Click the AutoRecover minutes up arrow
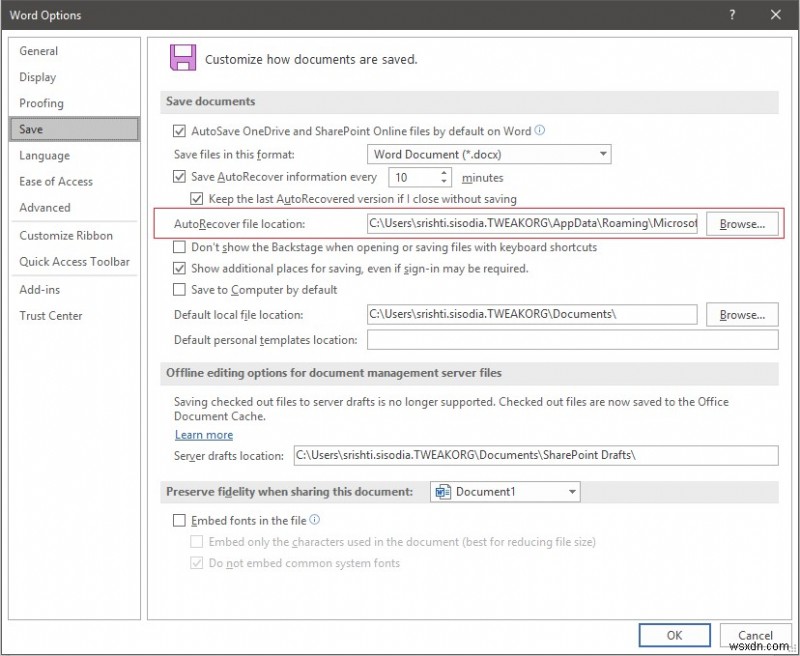Screen dimensions: 800x656 coord(444,172)
